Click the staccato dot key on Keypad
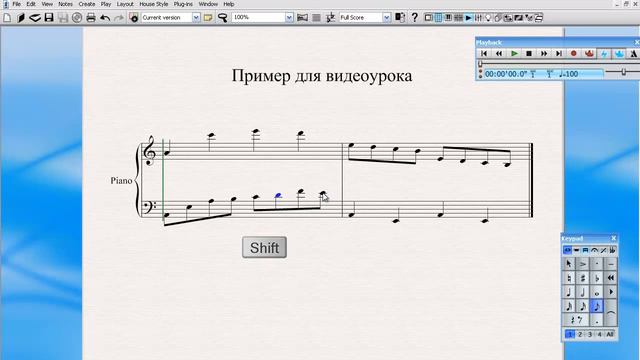The width and height of the screenshot is (640, 360). tap(597, 264)
